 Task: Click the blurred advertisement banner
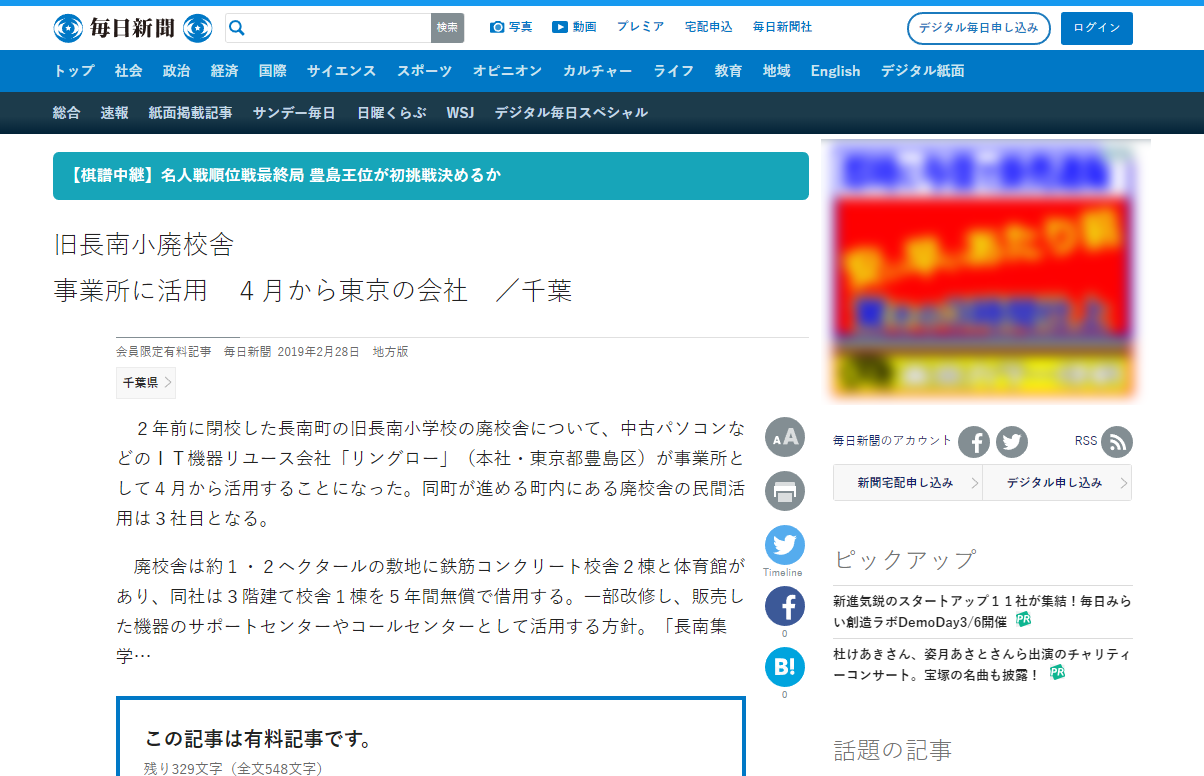point(985,270)
